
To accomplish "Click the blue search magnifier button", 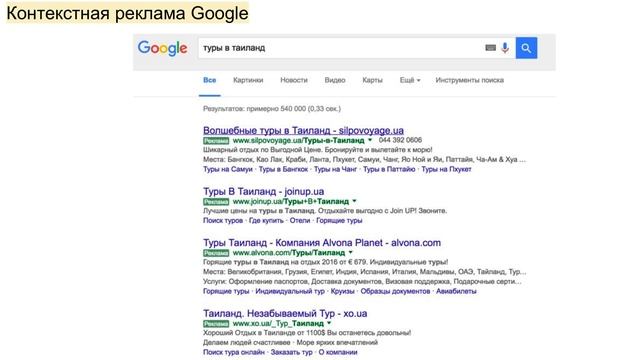I will click(x=526, y=48).
